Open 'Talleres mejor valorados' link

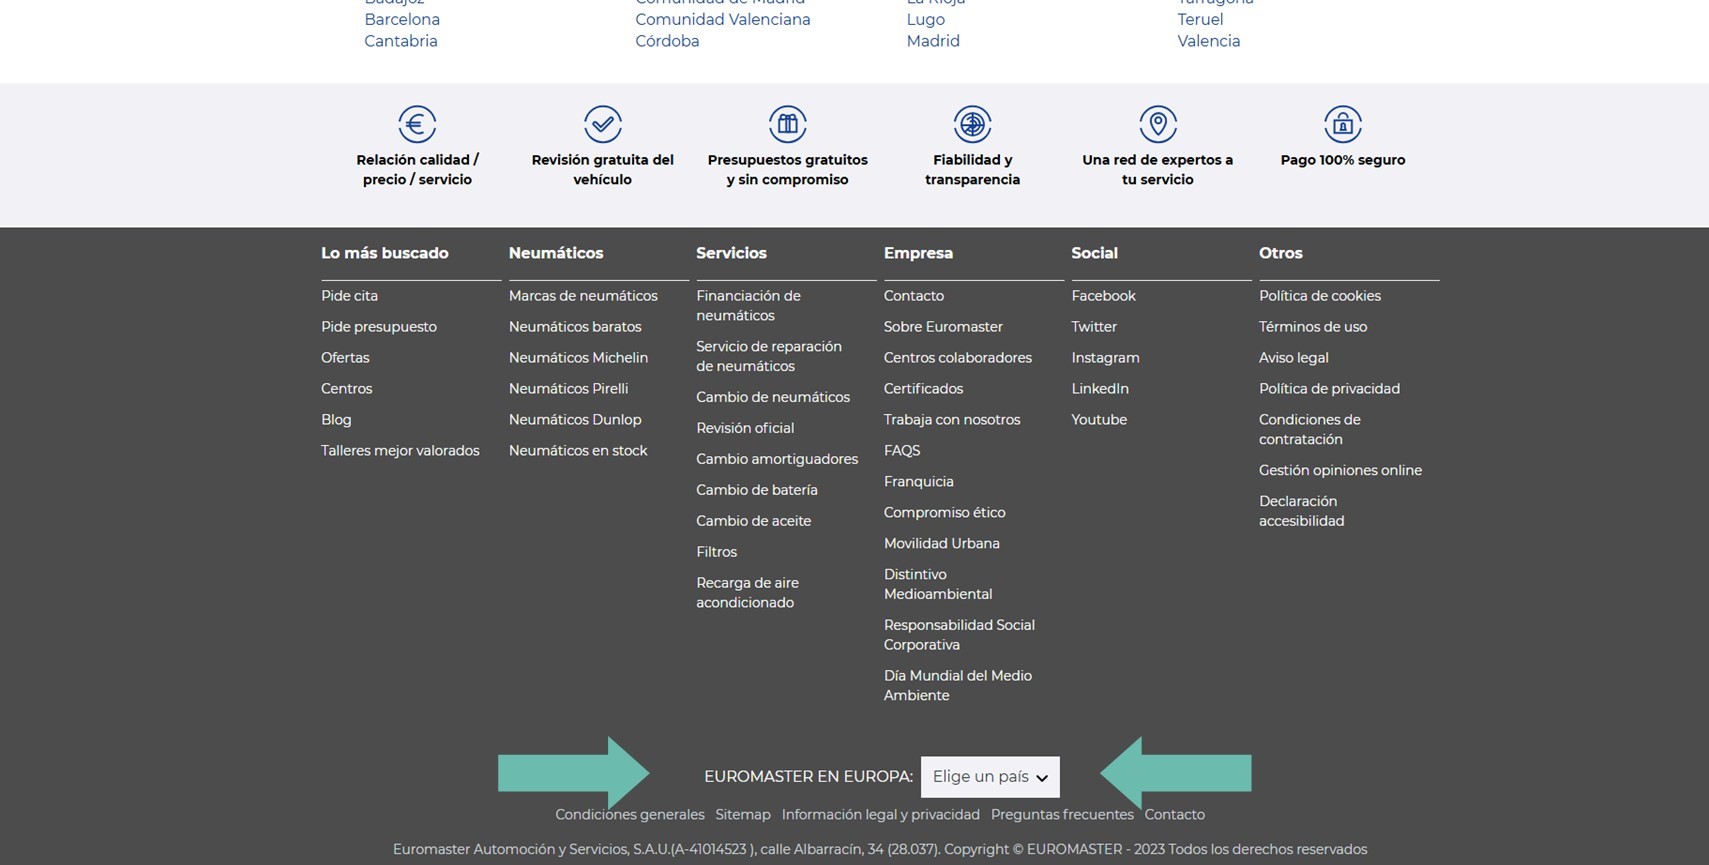pyautogui.click(x=400, y=451)
